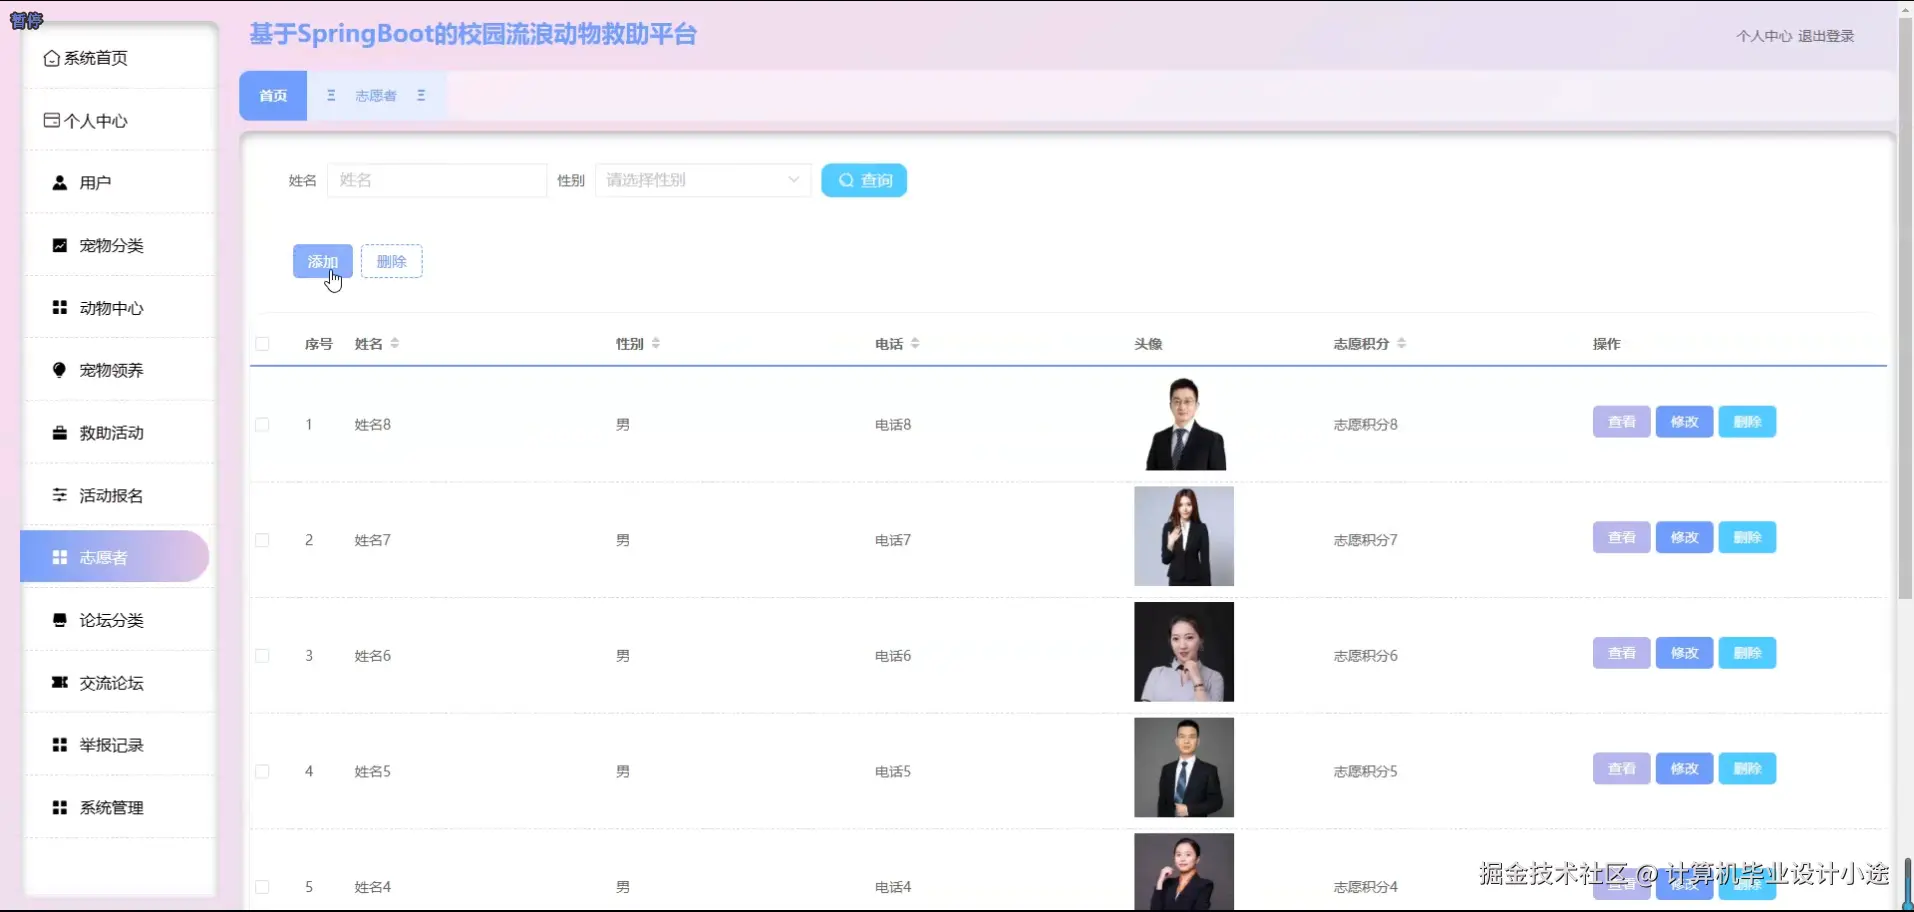Viewport: 1914px width, 912px height.
Task: Sort by 姓名 column arrows
Action: [x=395, y=343]
